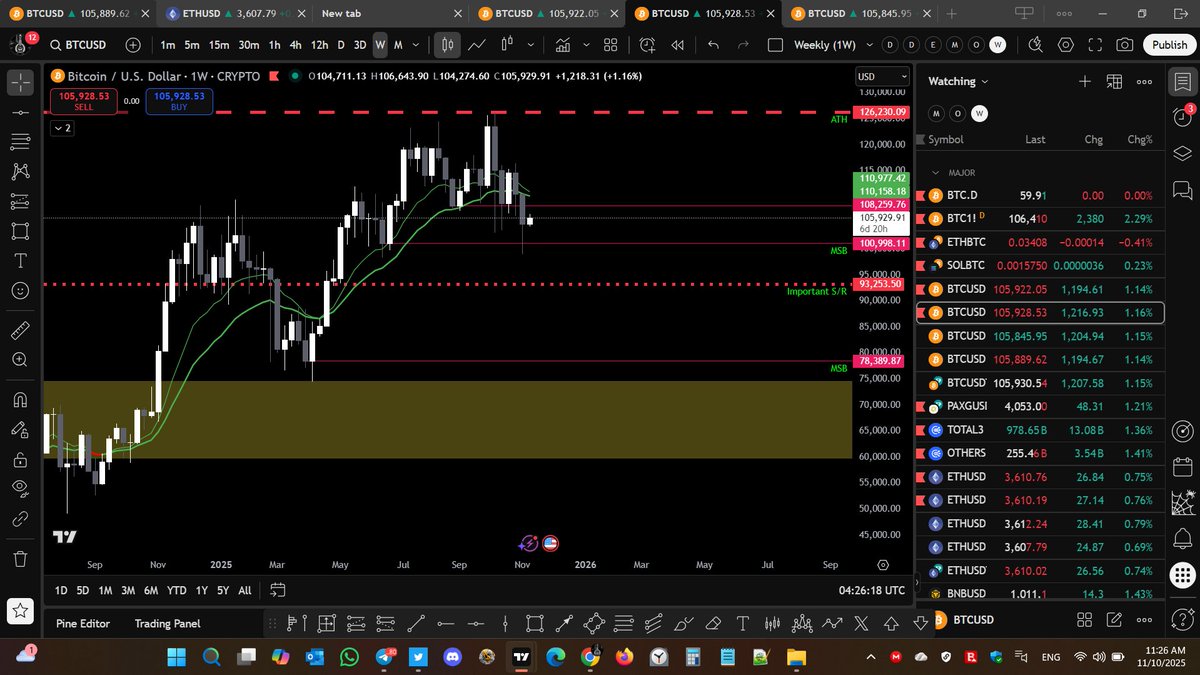Open the Chats panel
1200x675 pixels.
point(1181,188)
